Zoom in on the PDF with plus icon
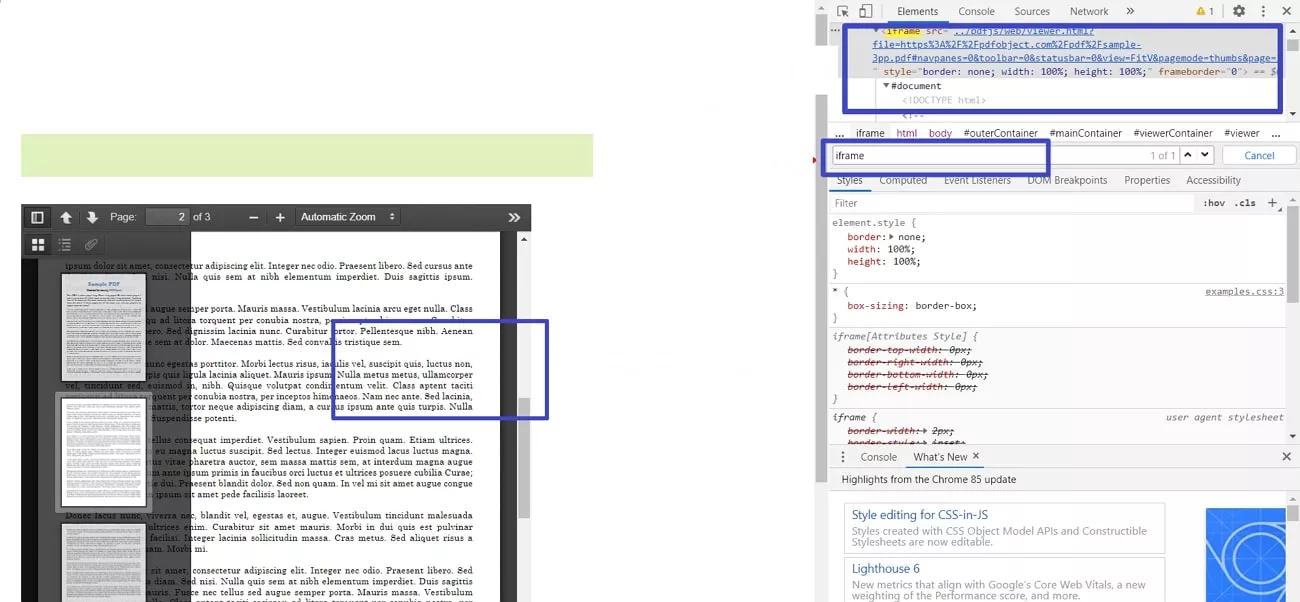 pyautogui.click(x=280, y=217)
